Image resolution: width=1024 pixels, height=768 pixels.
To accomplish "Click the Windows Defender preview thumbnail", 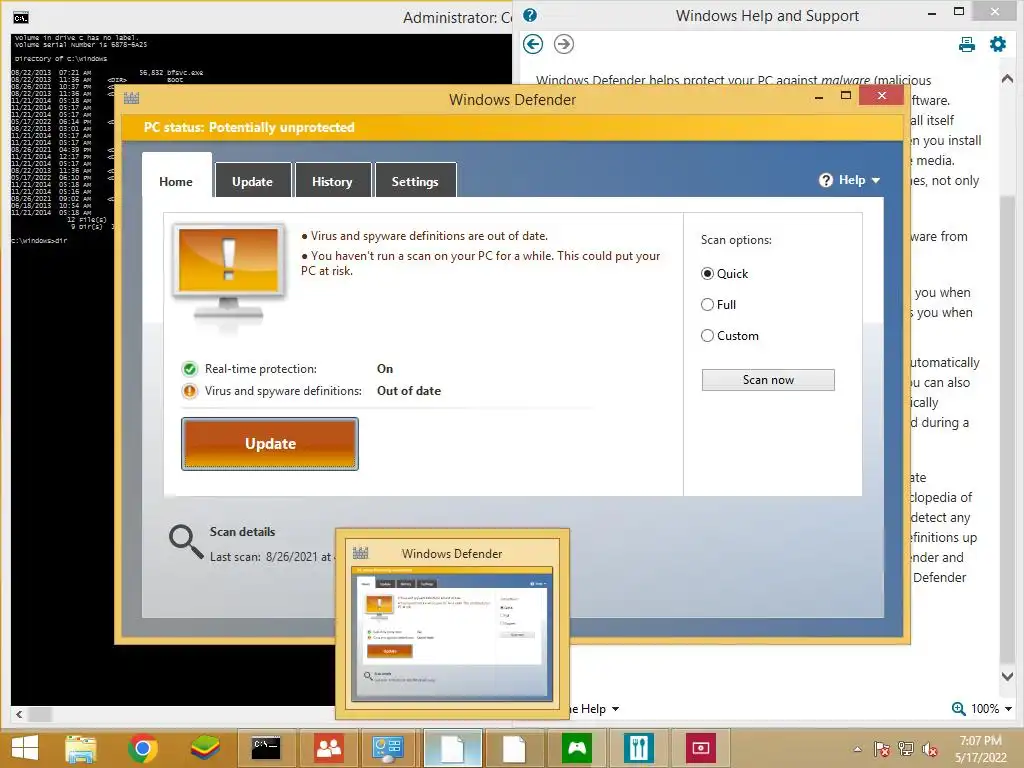I will click(x=452, y=634).
